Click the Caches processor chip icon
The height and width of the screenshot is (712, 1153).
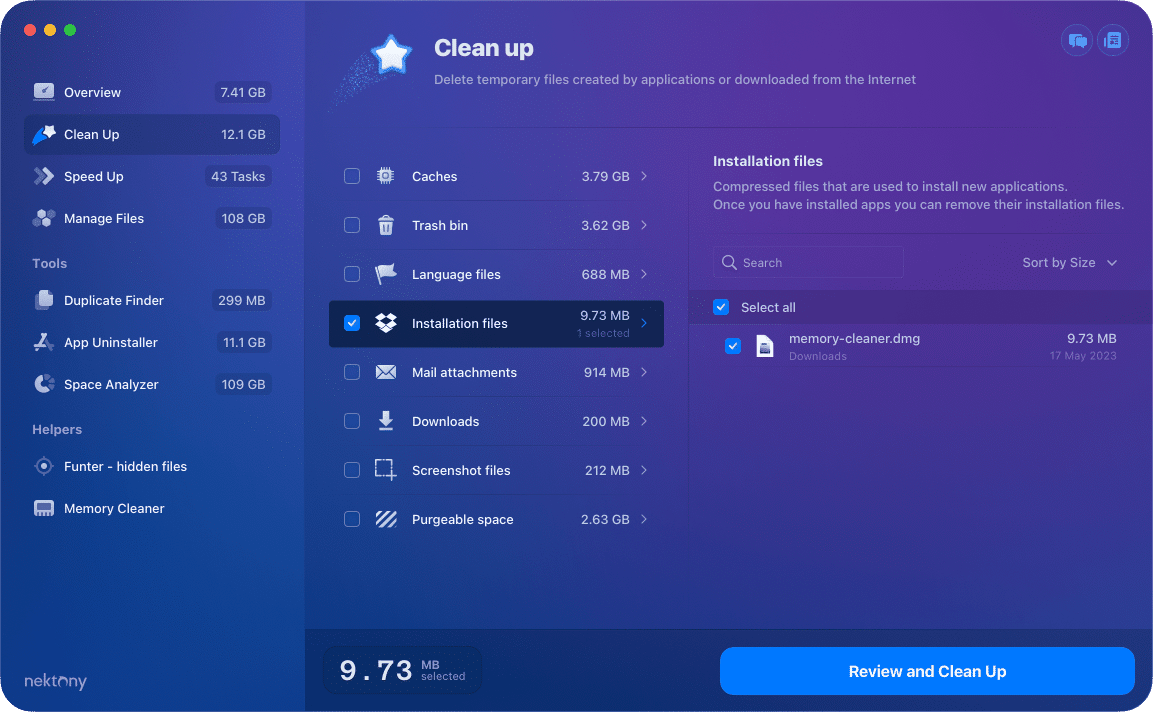coord(385,176)
